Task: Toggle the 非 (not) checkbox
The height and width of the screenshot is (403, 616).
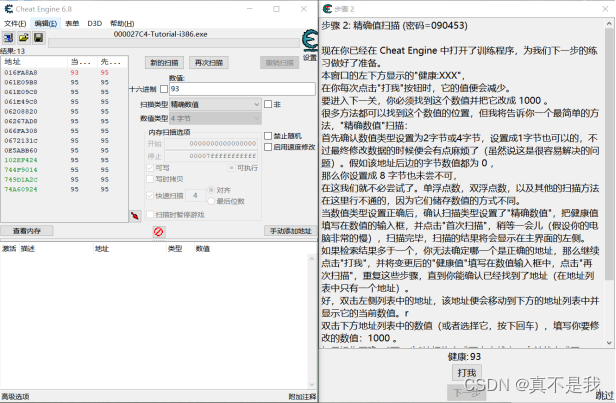Action: click(x=268, y=104)
